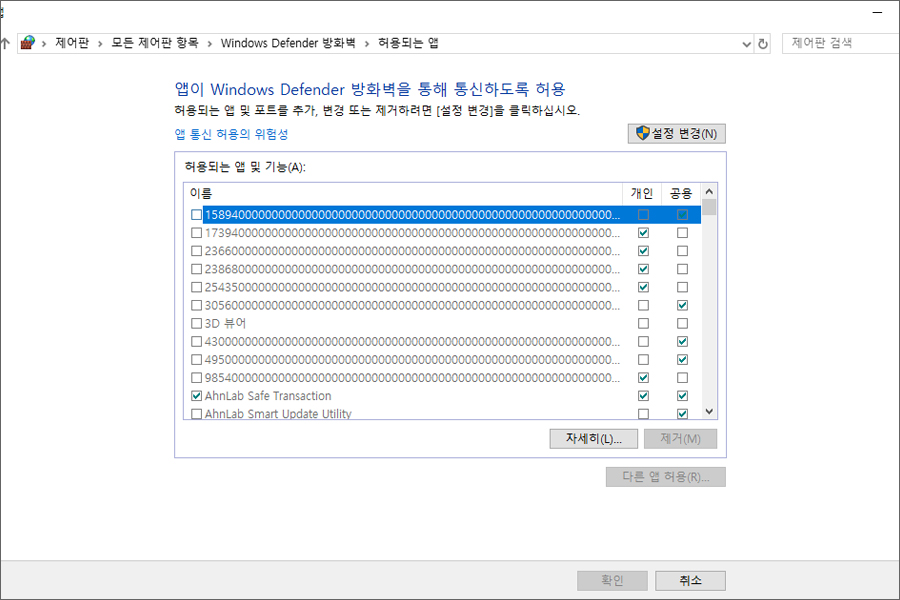
Task: Toggle 공용 checkbox for 23660000 entry
Action: coord(682,251)
